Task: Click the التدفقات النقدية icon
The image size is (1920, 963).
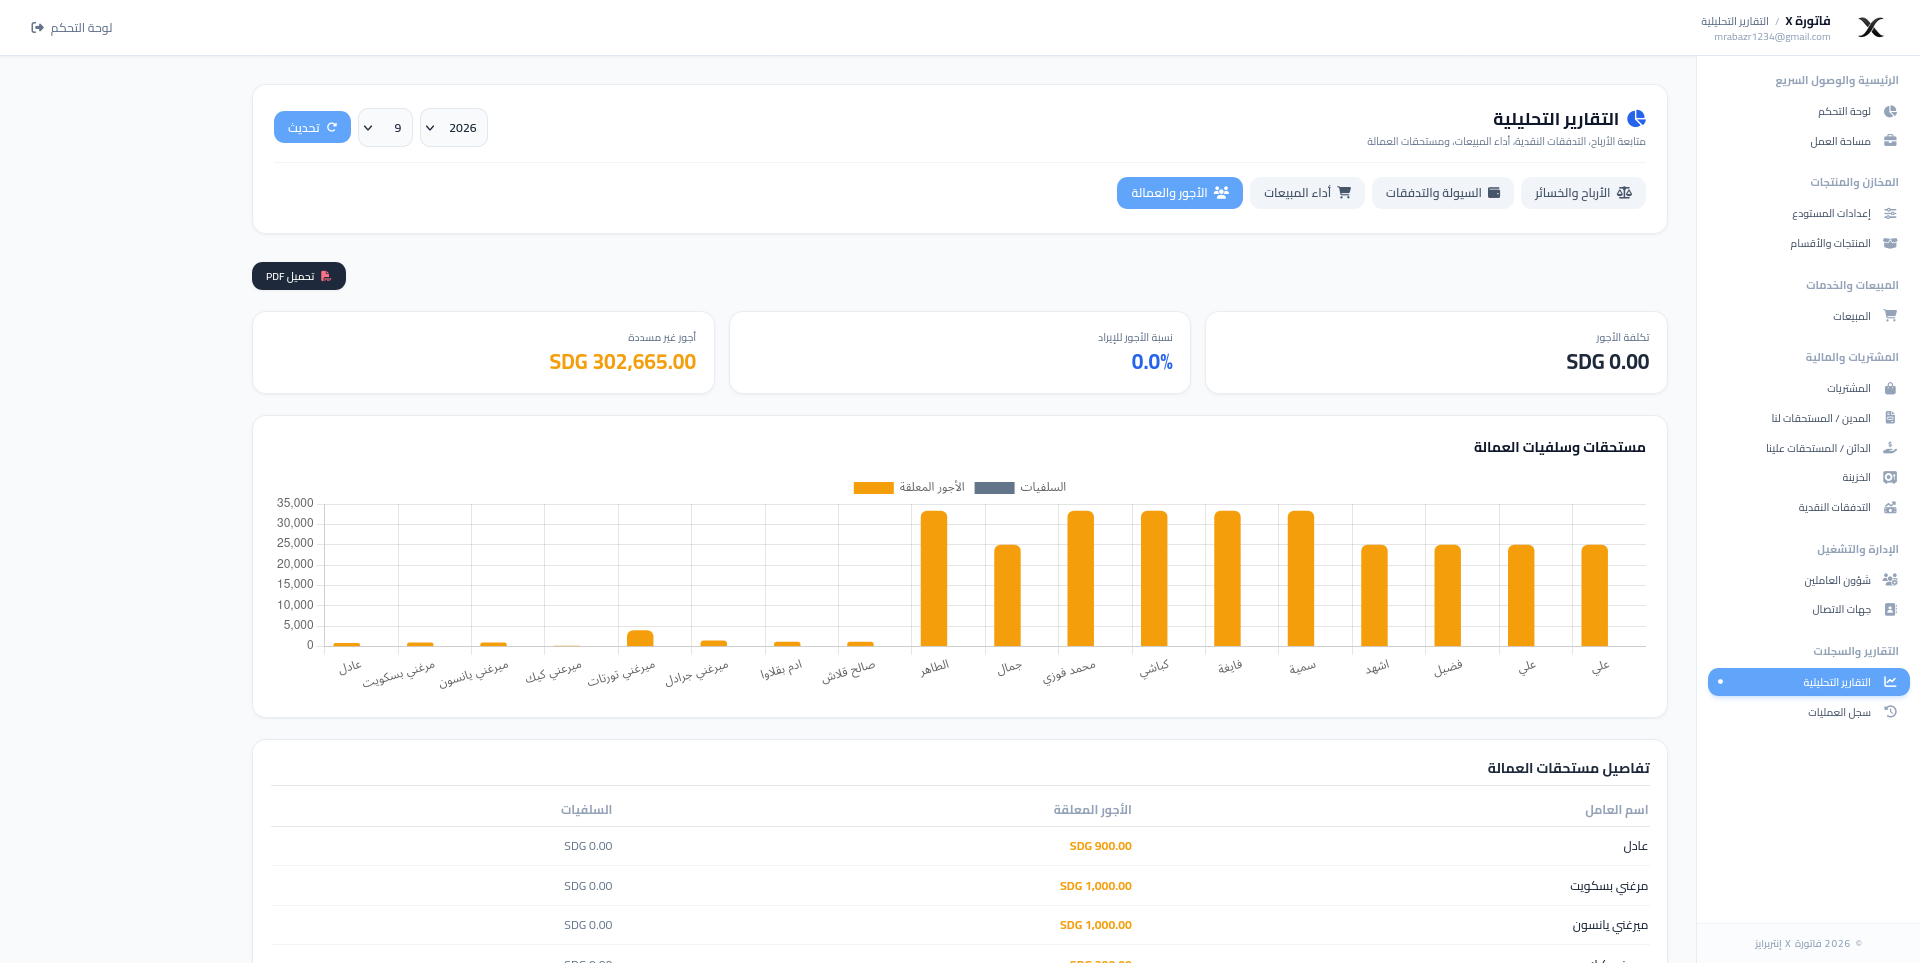Action: [x=1890, y=507]
